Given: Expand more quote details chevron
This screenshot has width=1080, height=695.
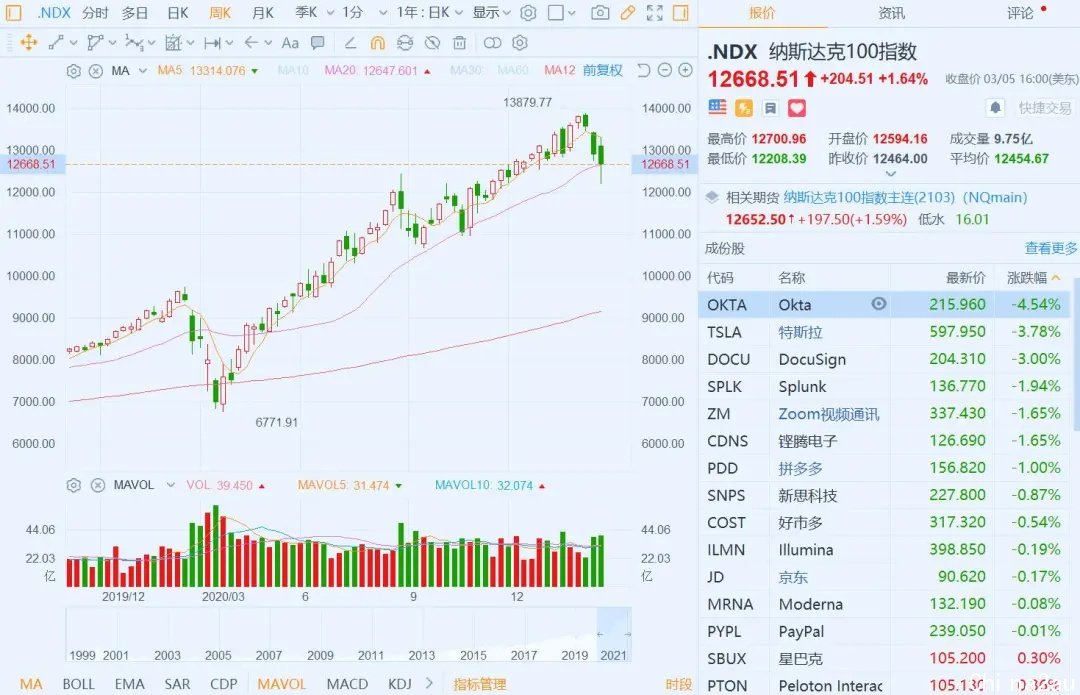Looking at the screenshot, I should tap(891, 174).
